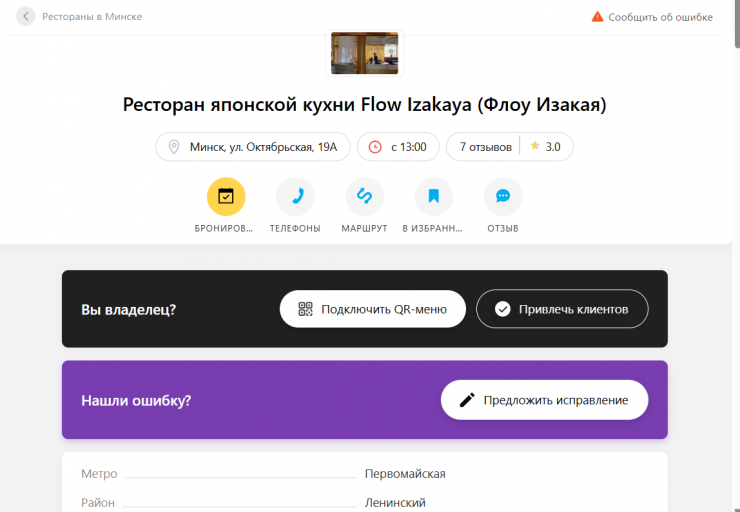Click the review speech bubble icon
740x512 pixels.
[x=503, y=196]
